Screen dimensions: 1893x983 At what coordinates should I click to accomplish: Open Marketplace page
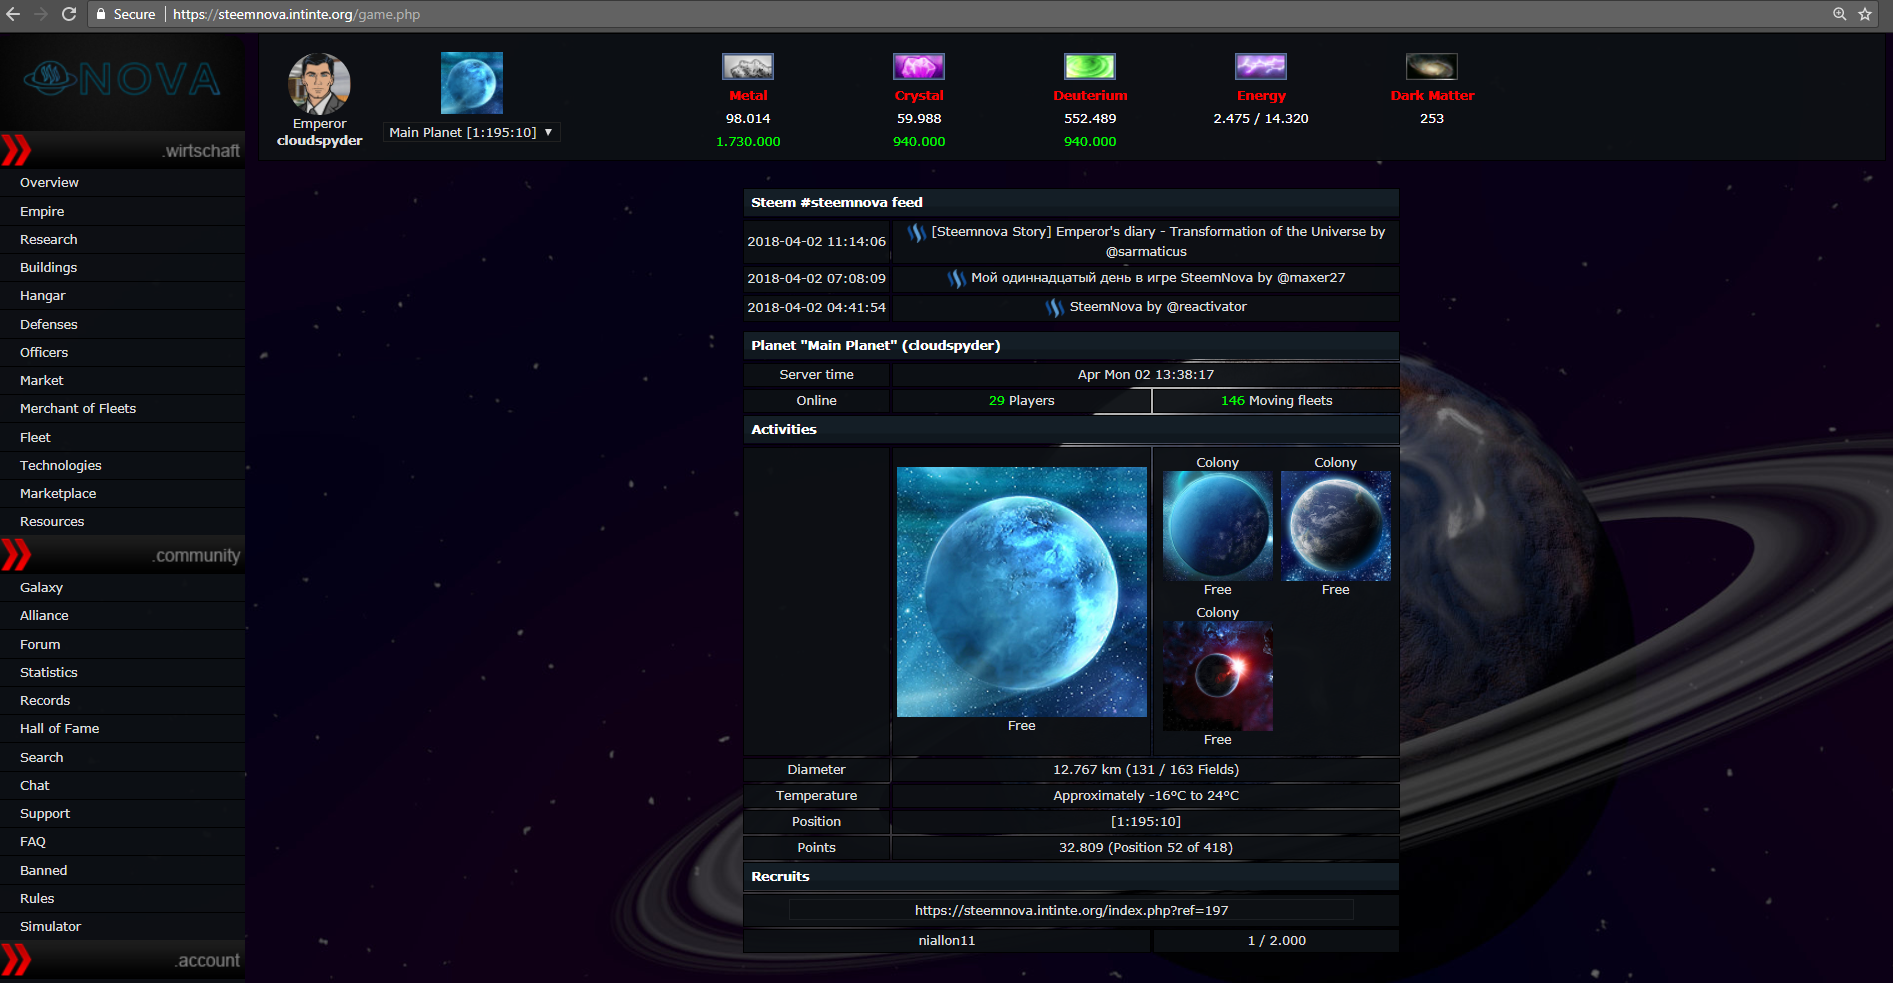point(58,493)
